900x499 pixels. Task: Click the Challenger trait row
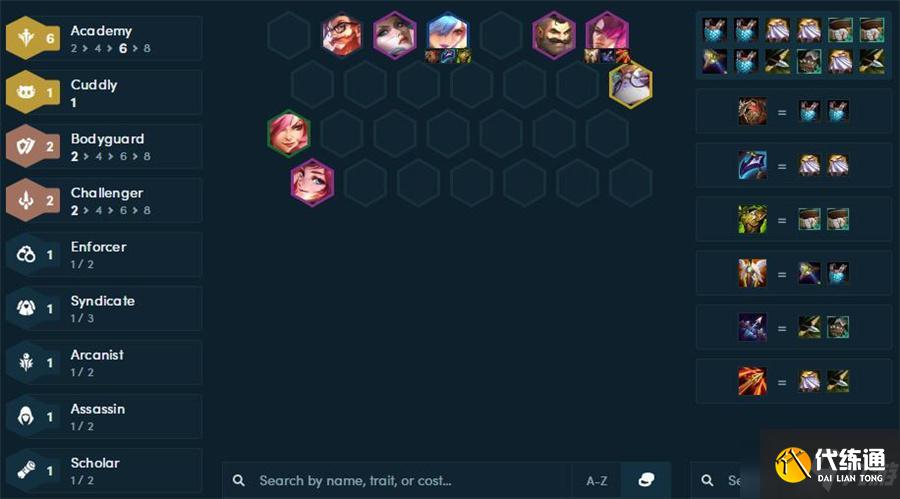point(104,200)
